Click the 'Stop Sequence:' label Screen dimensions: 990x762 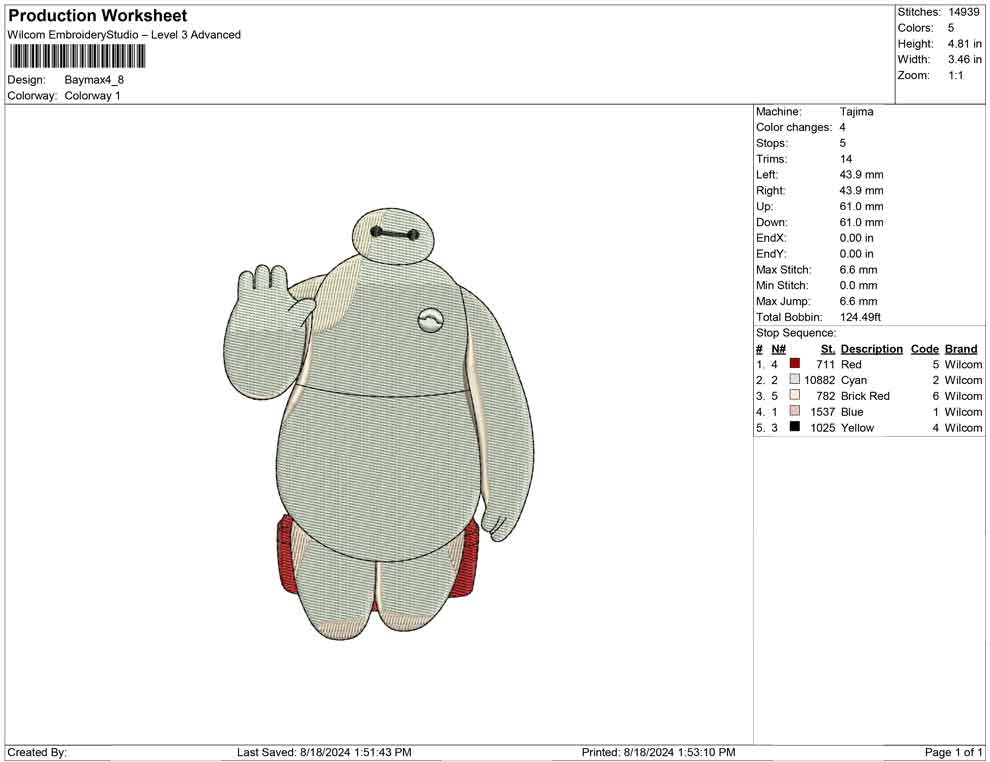796,333
